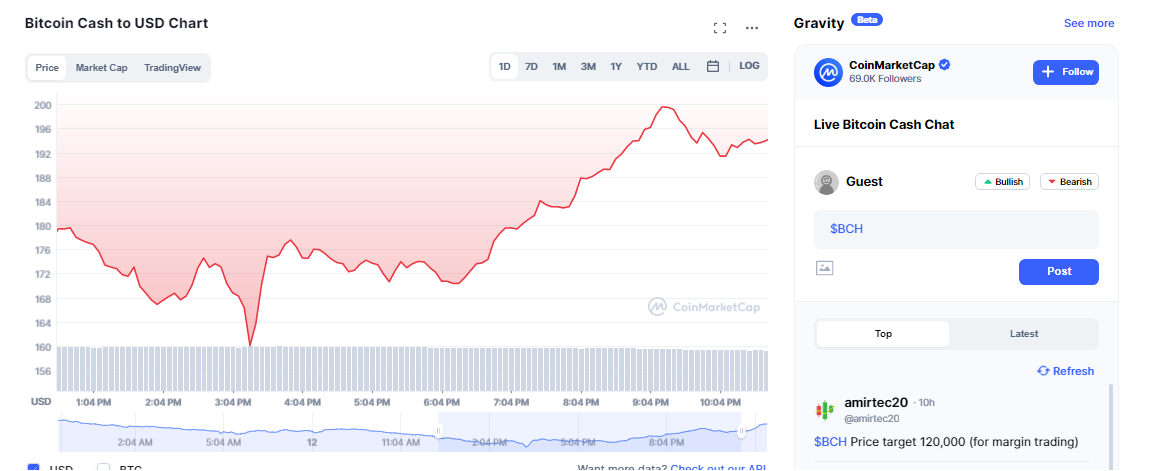Screen dimensions: 1165x471
Task: Click the @amirtec20 handle
Action: coord(872,418)
